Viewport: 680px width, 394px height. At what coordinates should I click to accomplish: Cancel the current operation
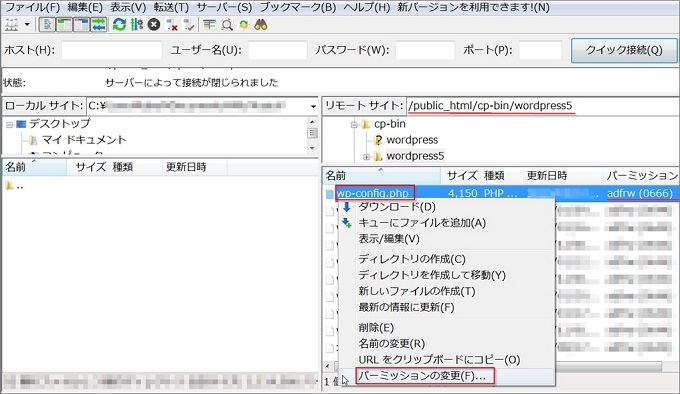154,25
